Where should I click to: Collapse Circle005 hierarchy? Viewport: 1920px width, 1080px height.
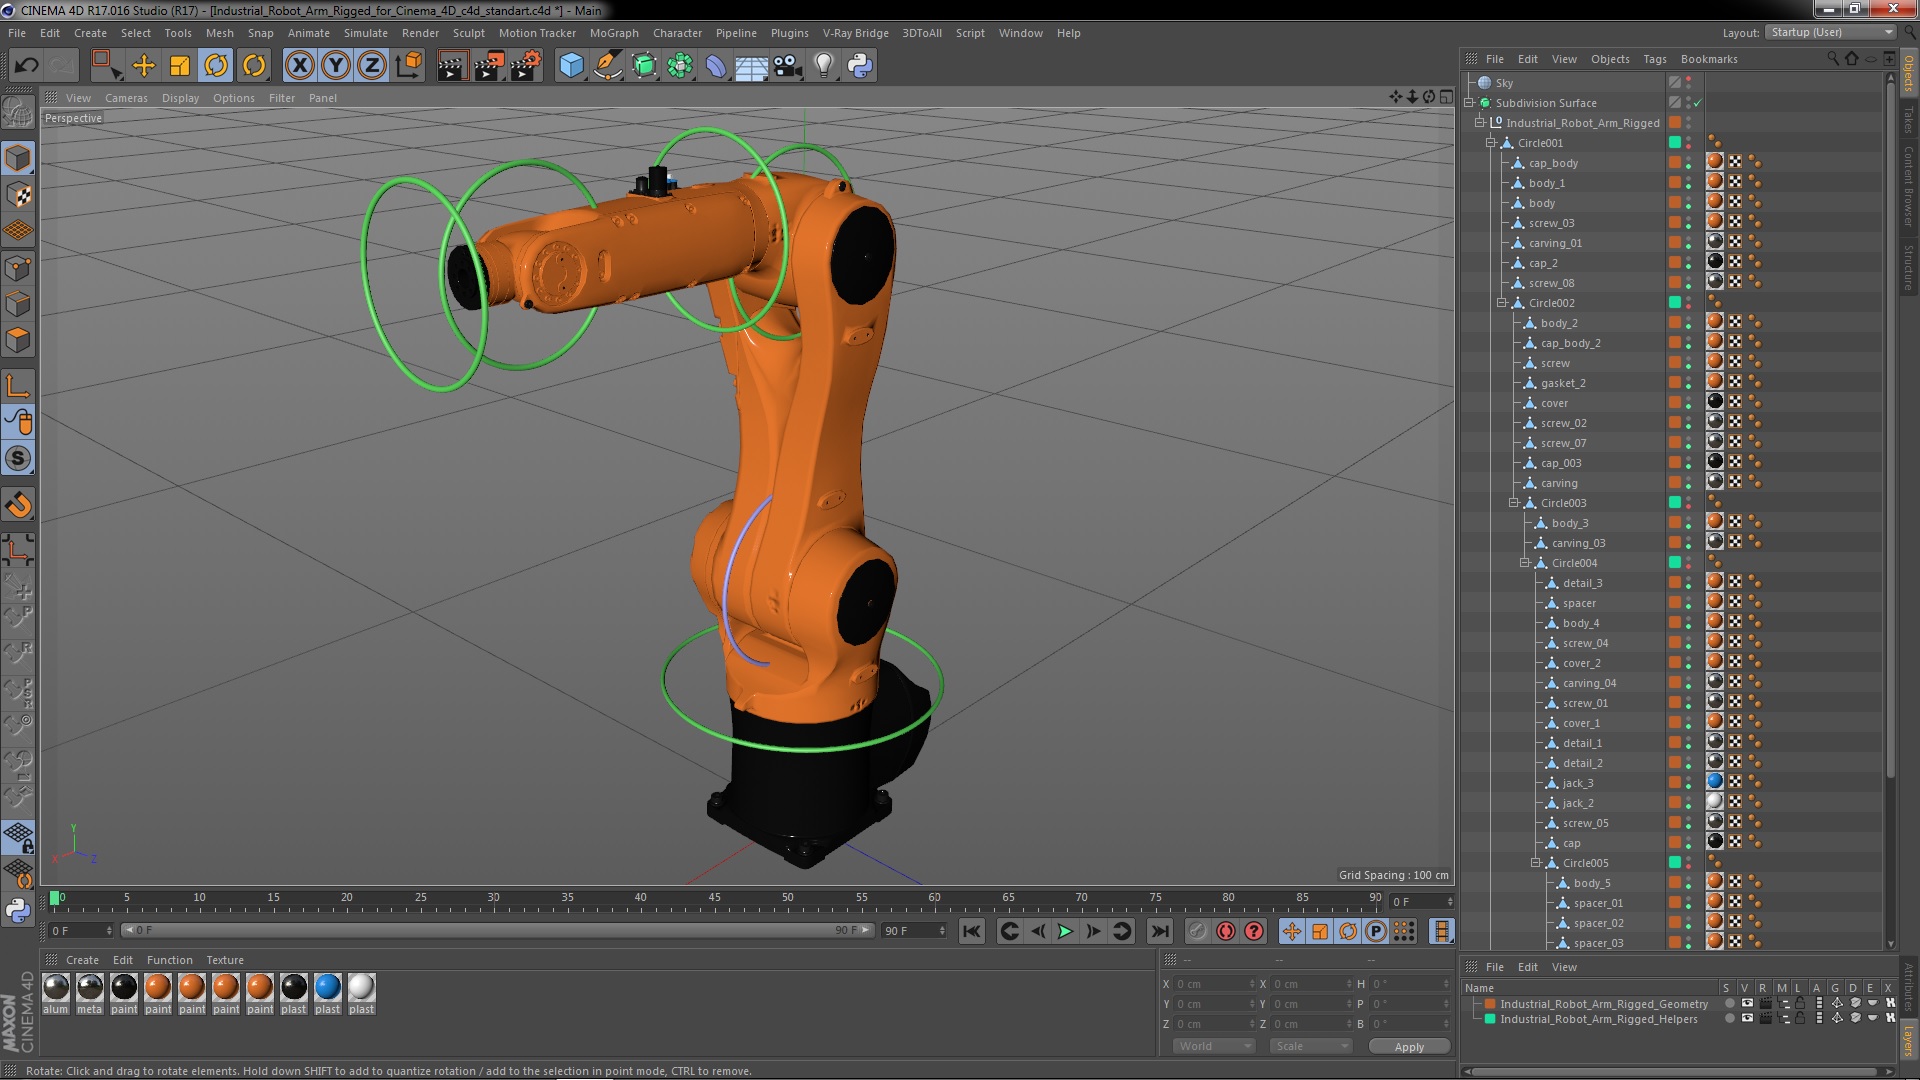coord(1536,863)
